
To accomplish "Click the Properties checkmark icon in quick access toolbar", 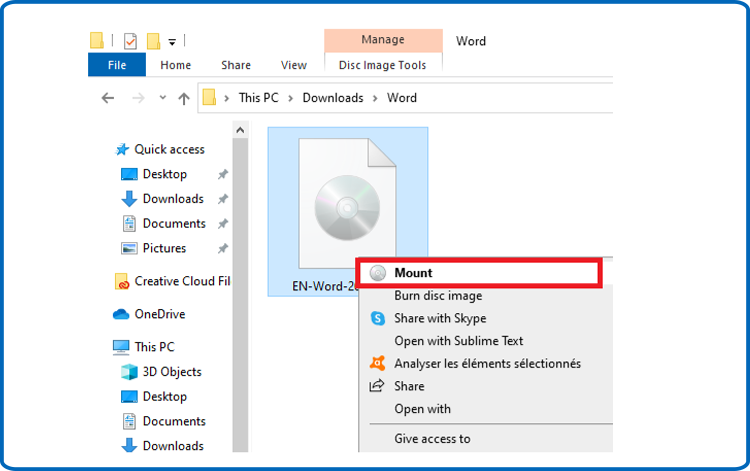I will [130, 41].
